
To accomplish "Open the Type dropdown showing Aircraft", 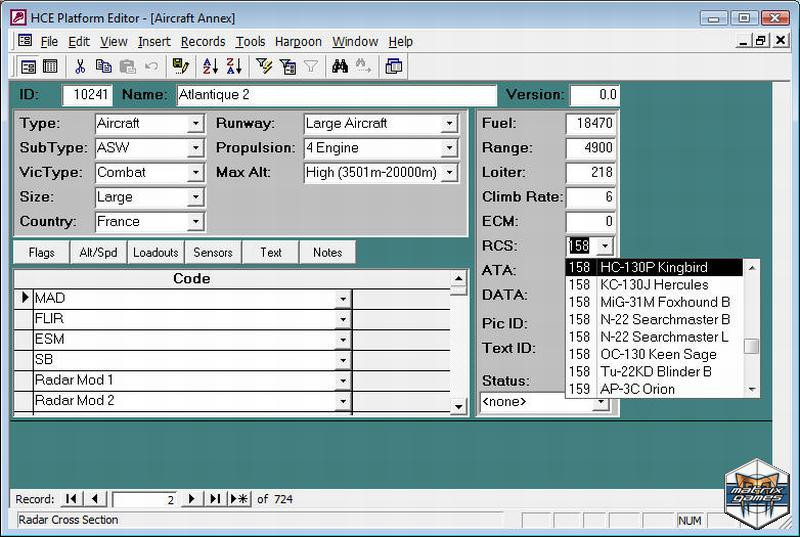I will [195, 123].
